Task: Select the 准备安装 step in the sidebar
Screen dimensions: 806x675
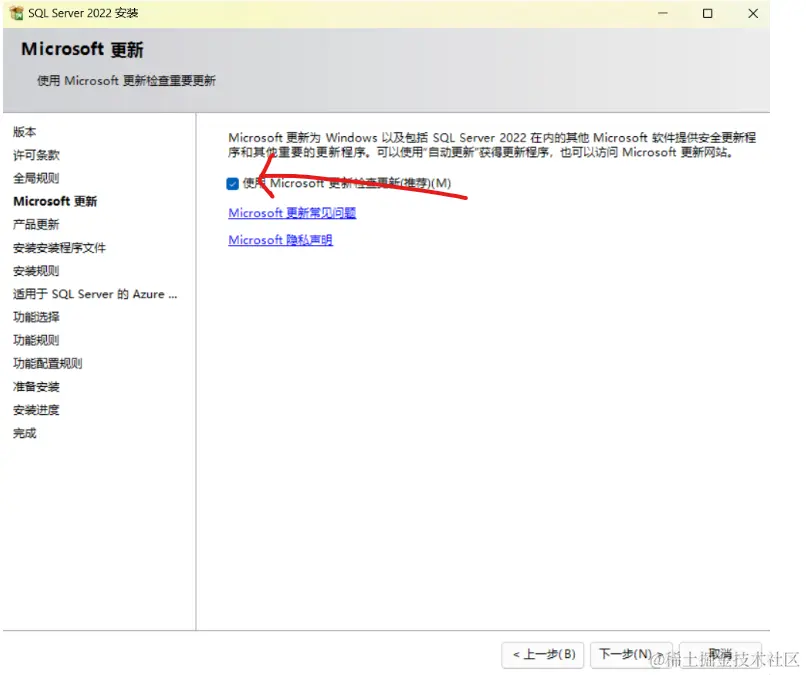Action: click(x=36, y=387)
